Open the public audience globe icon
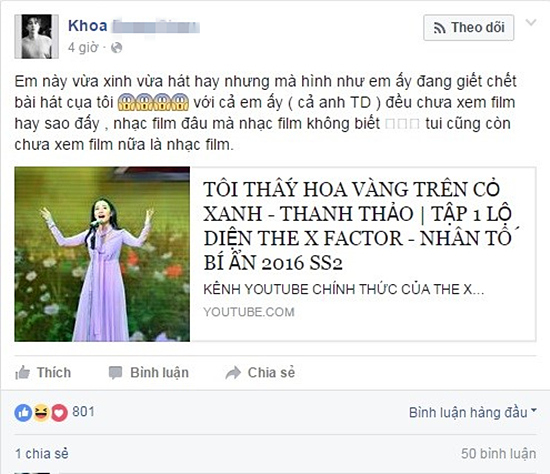Screen dimensions: 550x474 [x=116, y=47]
